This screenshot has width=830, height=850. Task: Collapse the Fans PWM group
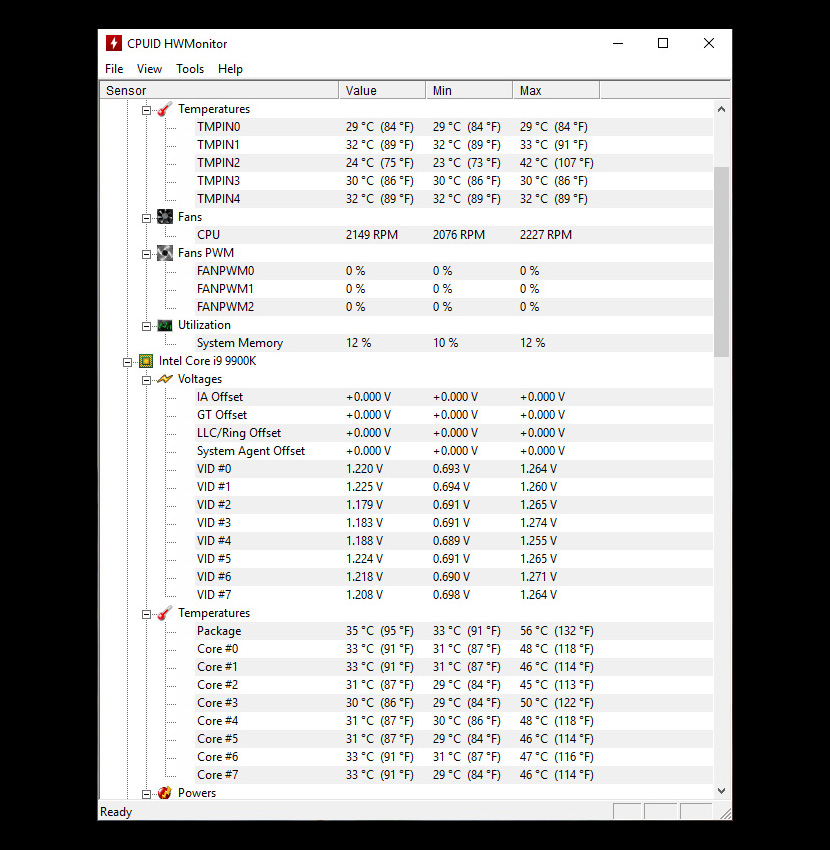point(146,254)
